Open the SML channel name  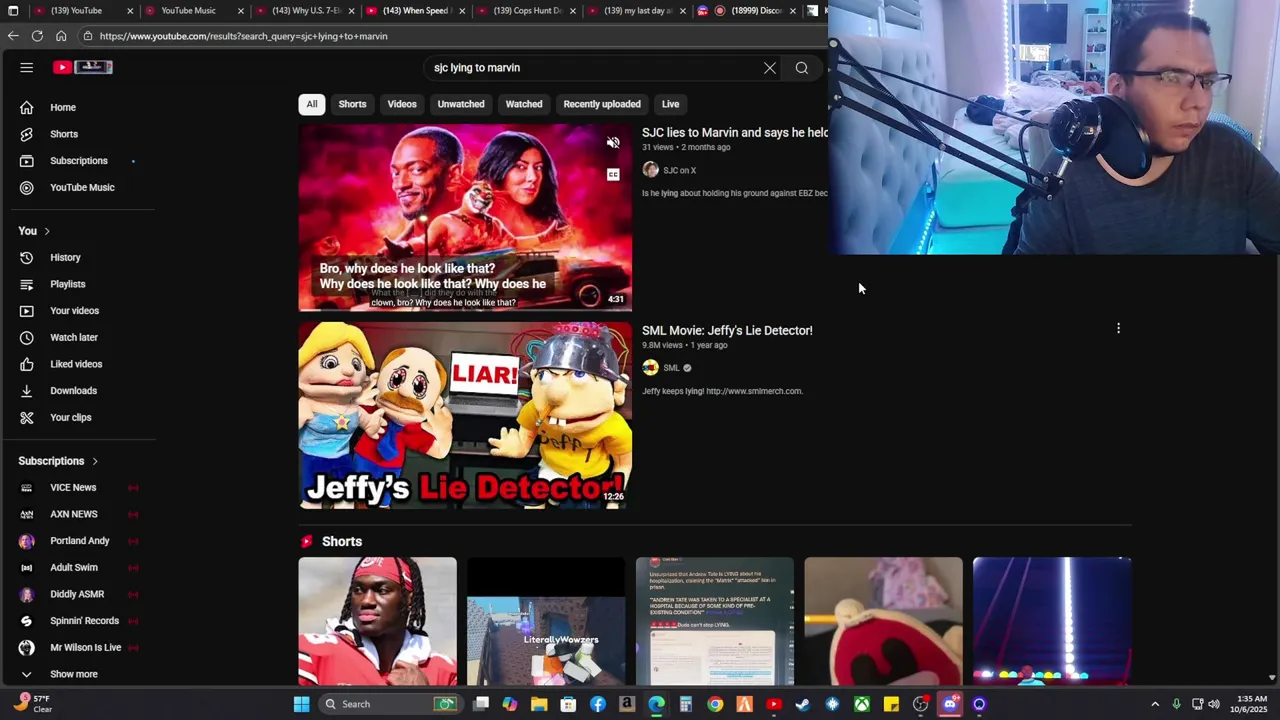(671, 368)
